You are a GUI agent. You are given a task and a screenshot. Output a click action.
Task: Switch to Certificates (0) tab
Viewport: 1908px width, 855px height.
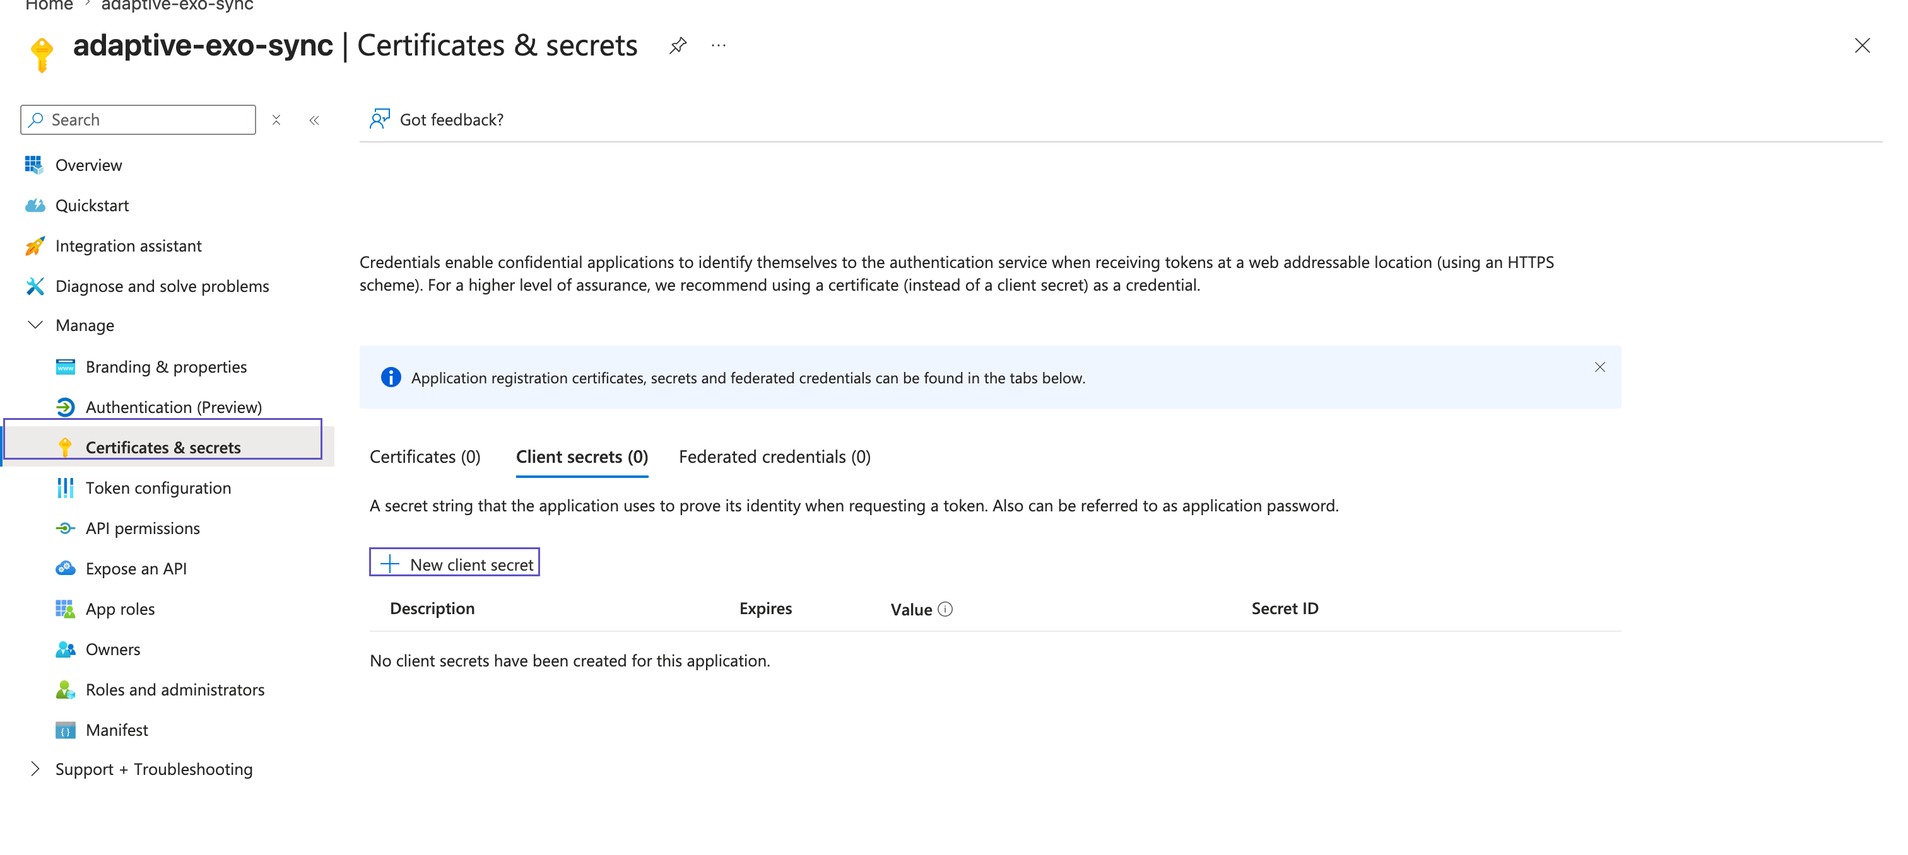pyautogui.click(x=425, y=457)
